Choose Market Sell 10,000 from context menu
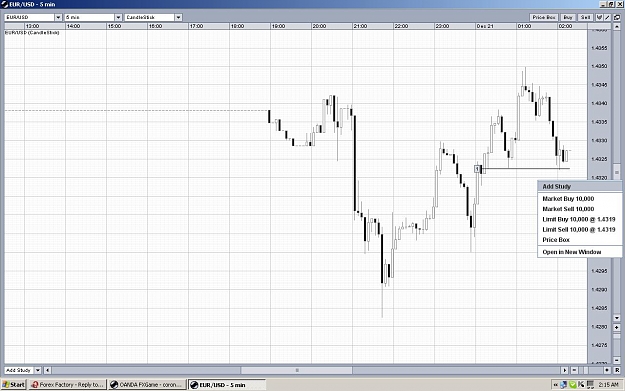The image size is (625, 391). [x=568, y=209]
